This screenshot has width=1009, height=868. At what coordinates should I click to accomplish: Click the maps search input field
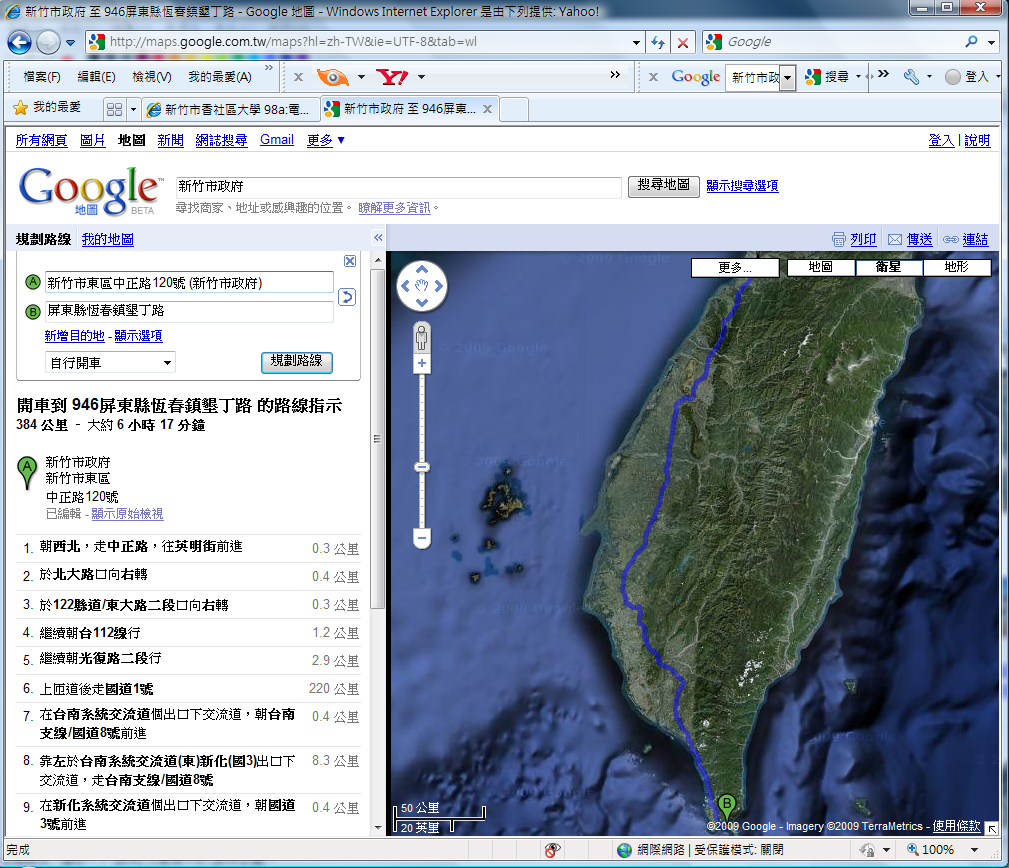[x=398, y=187]
